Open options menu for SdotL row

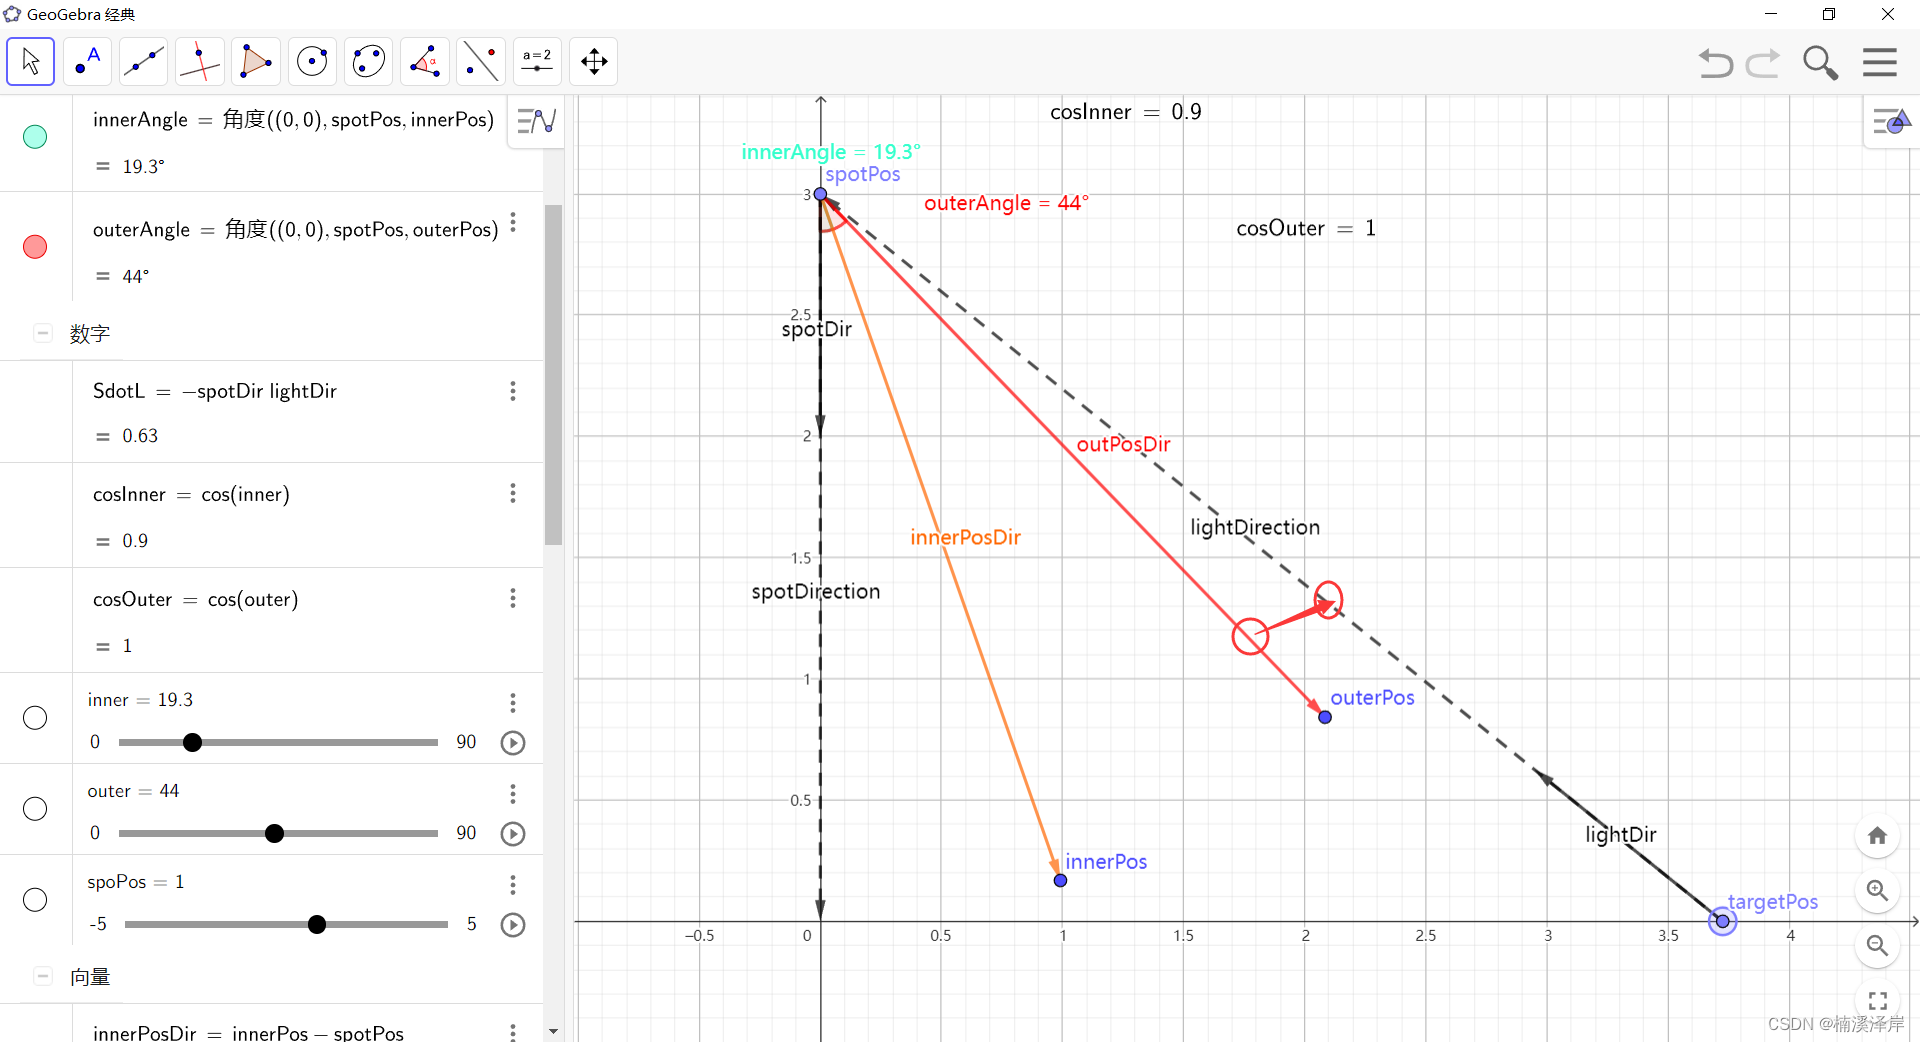coord(513,391)
